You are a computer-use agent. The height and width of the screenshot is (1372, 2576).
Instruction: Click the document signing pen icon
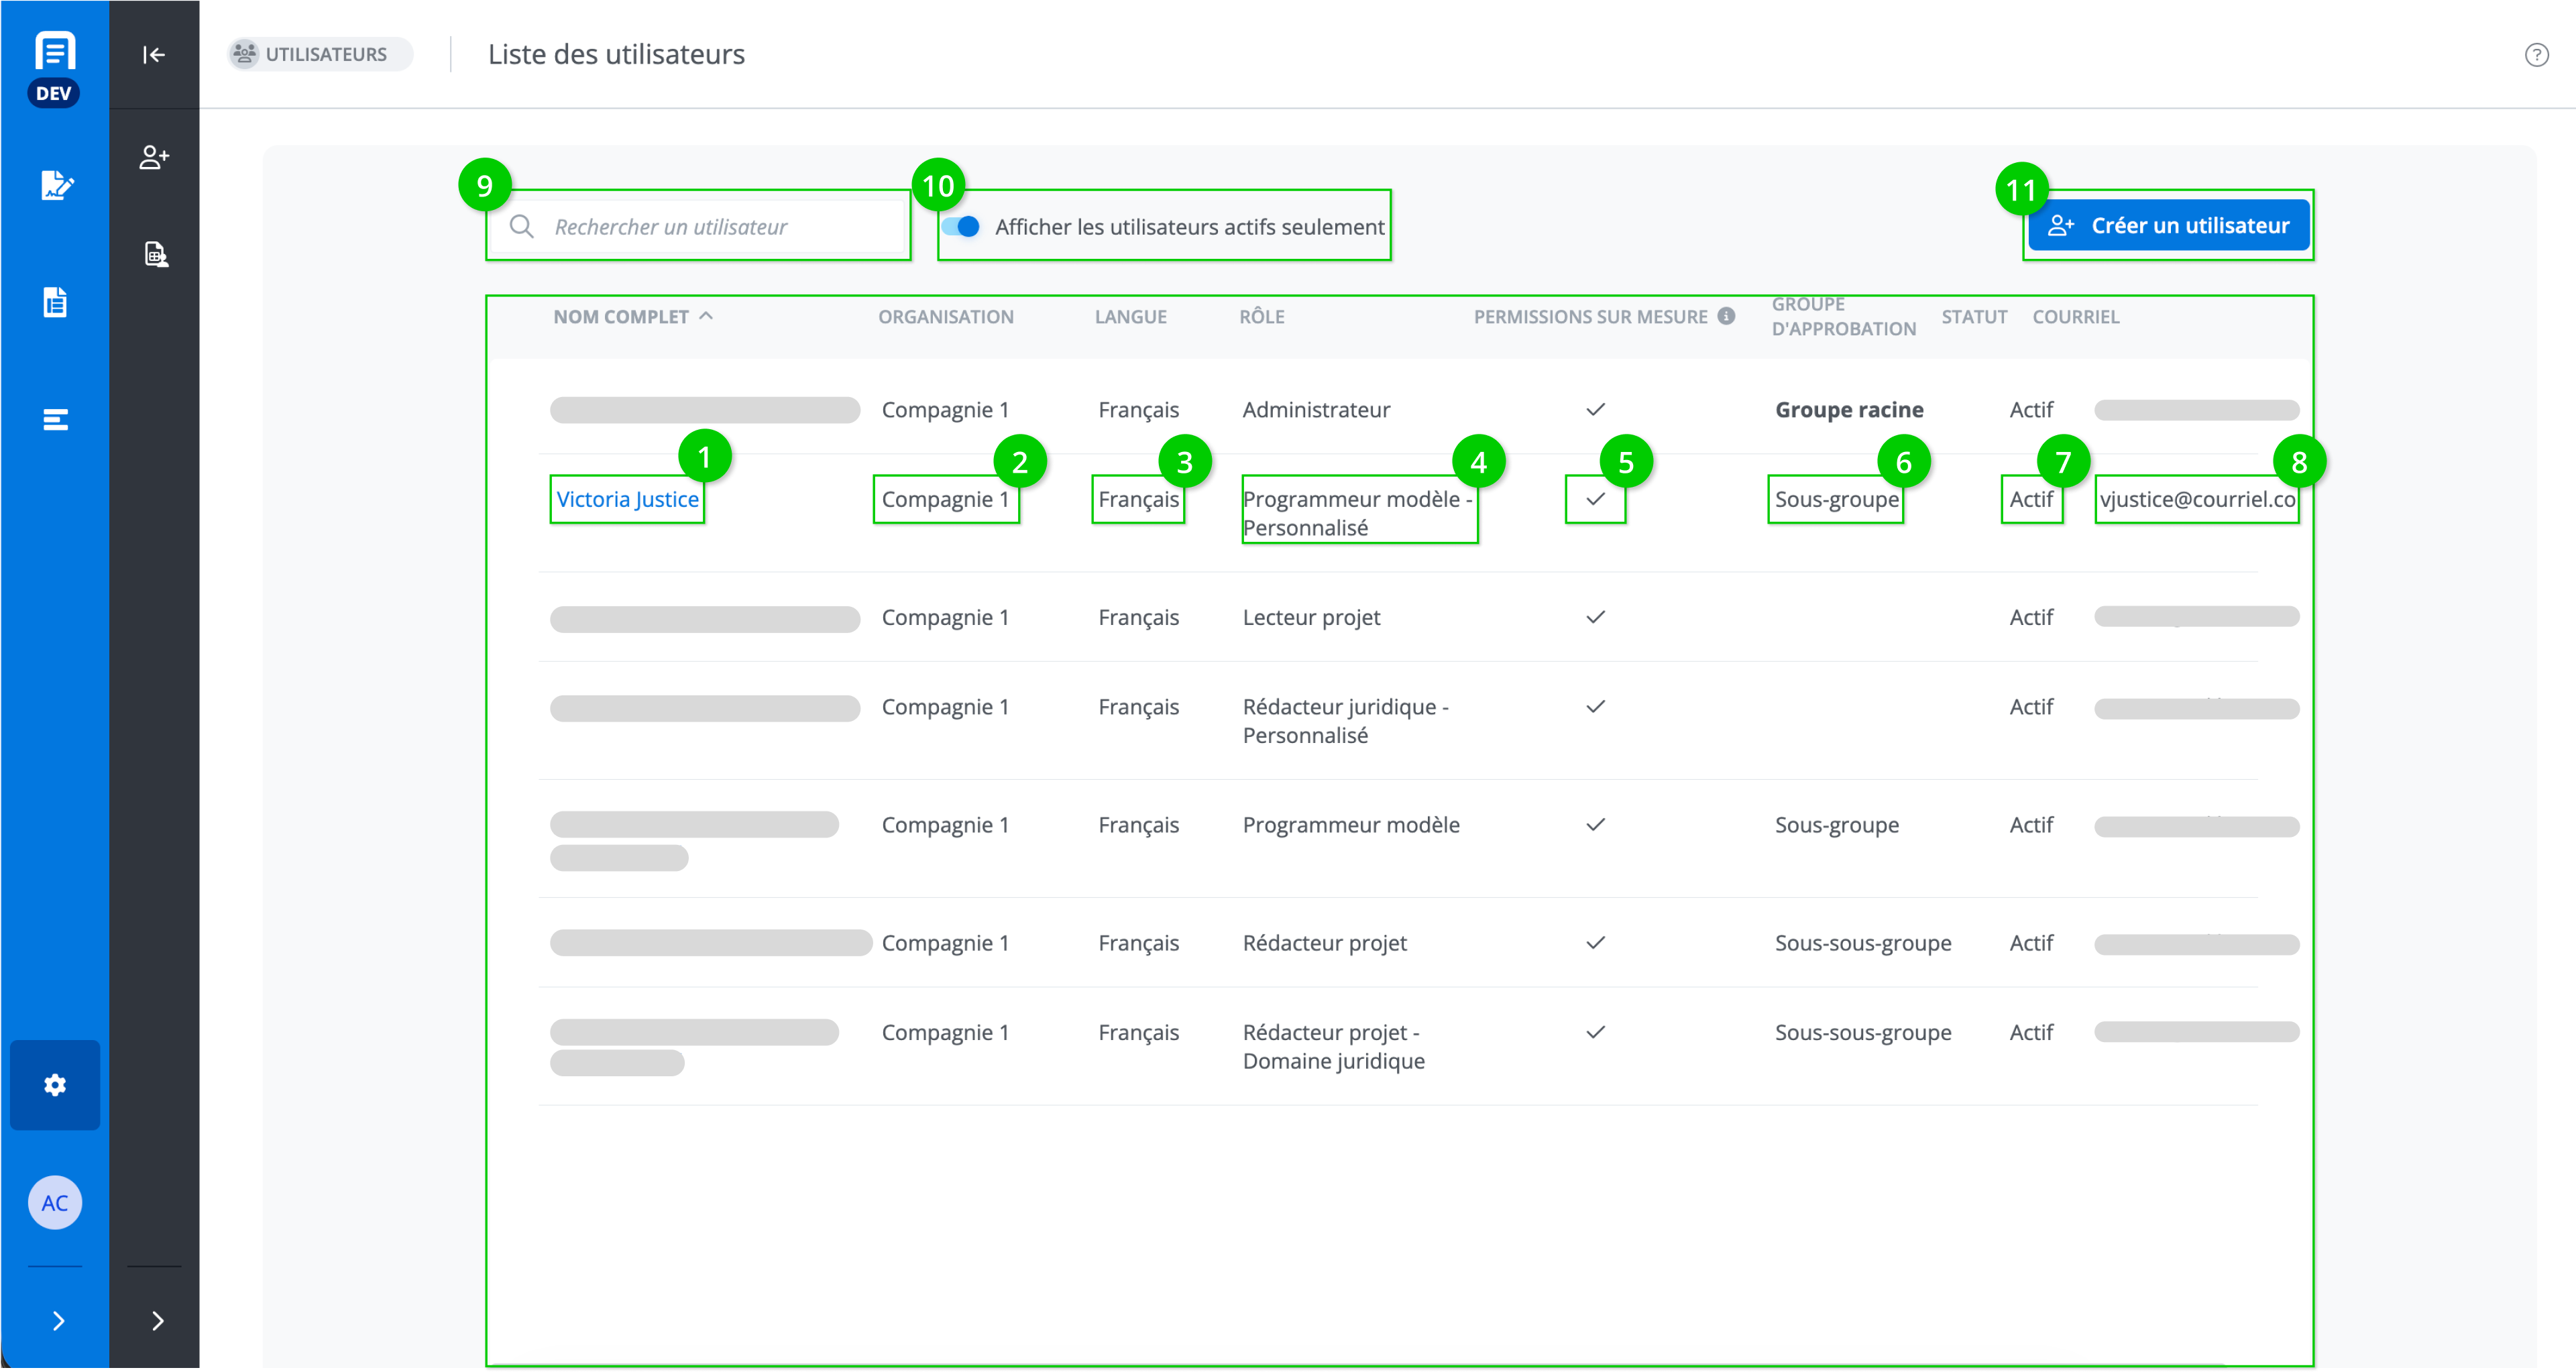pyautogui.click(x=56, y=185)
